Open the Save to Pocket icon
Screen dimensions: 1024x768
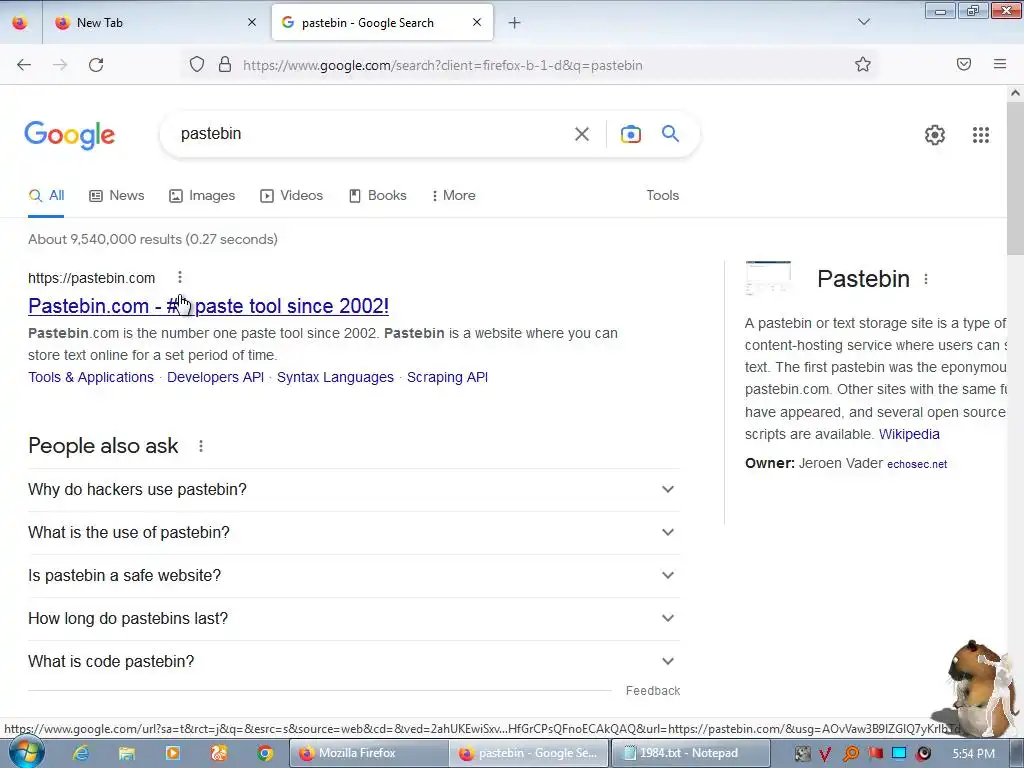coord(963,65)
